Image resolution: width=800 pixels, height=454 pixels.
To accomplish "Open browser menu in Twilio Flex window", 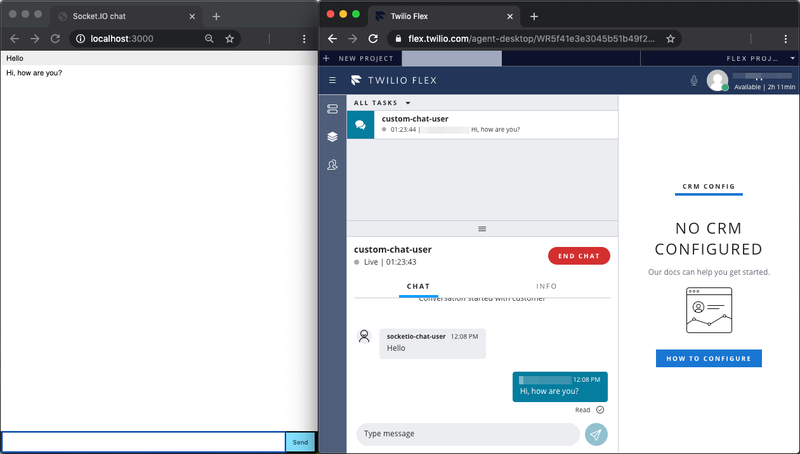I will click(786, 39).
